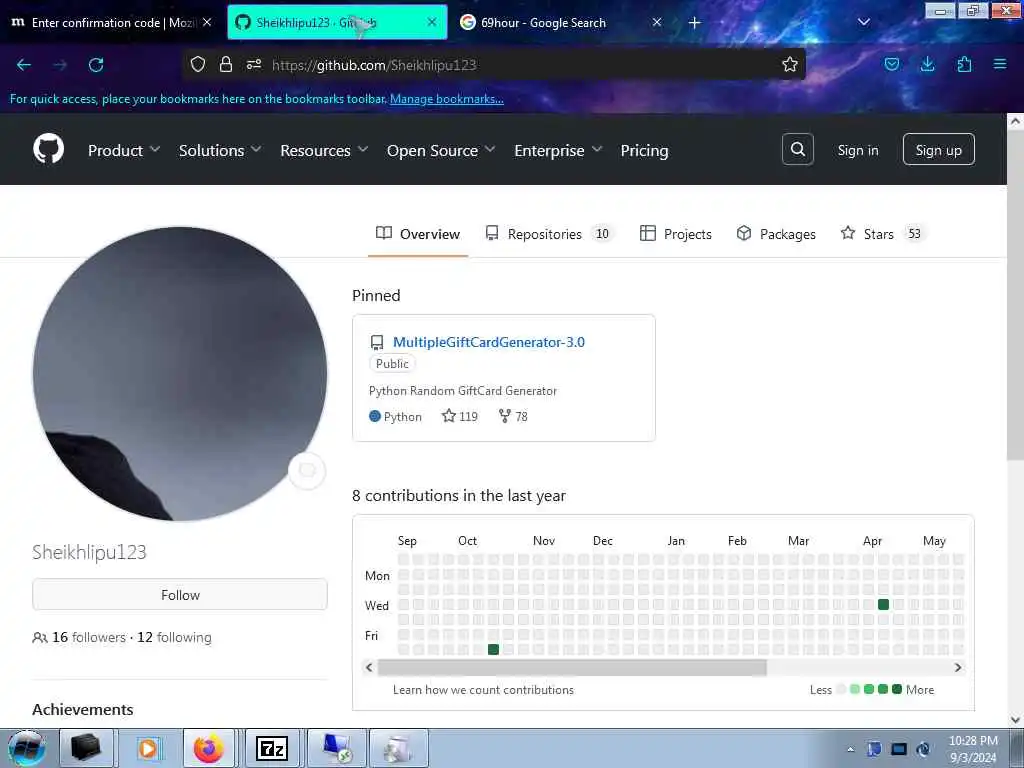Open media player taskbar icon
This screenshot has height=768, width=1024.
[148, 748]
